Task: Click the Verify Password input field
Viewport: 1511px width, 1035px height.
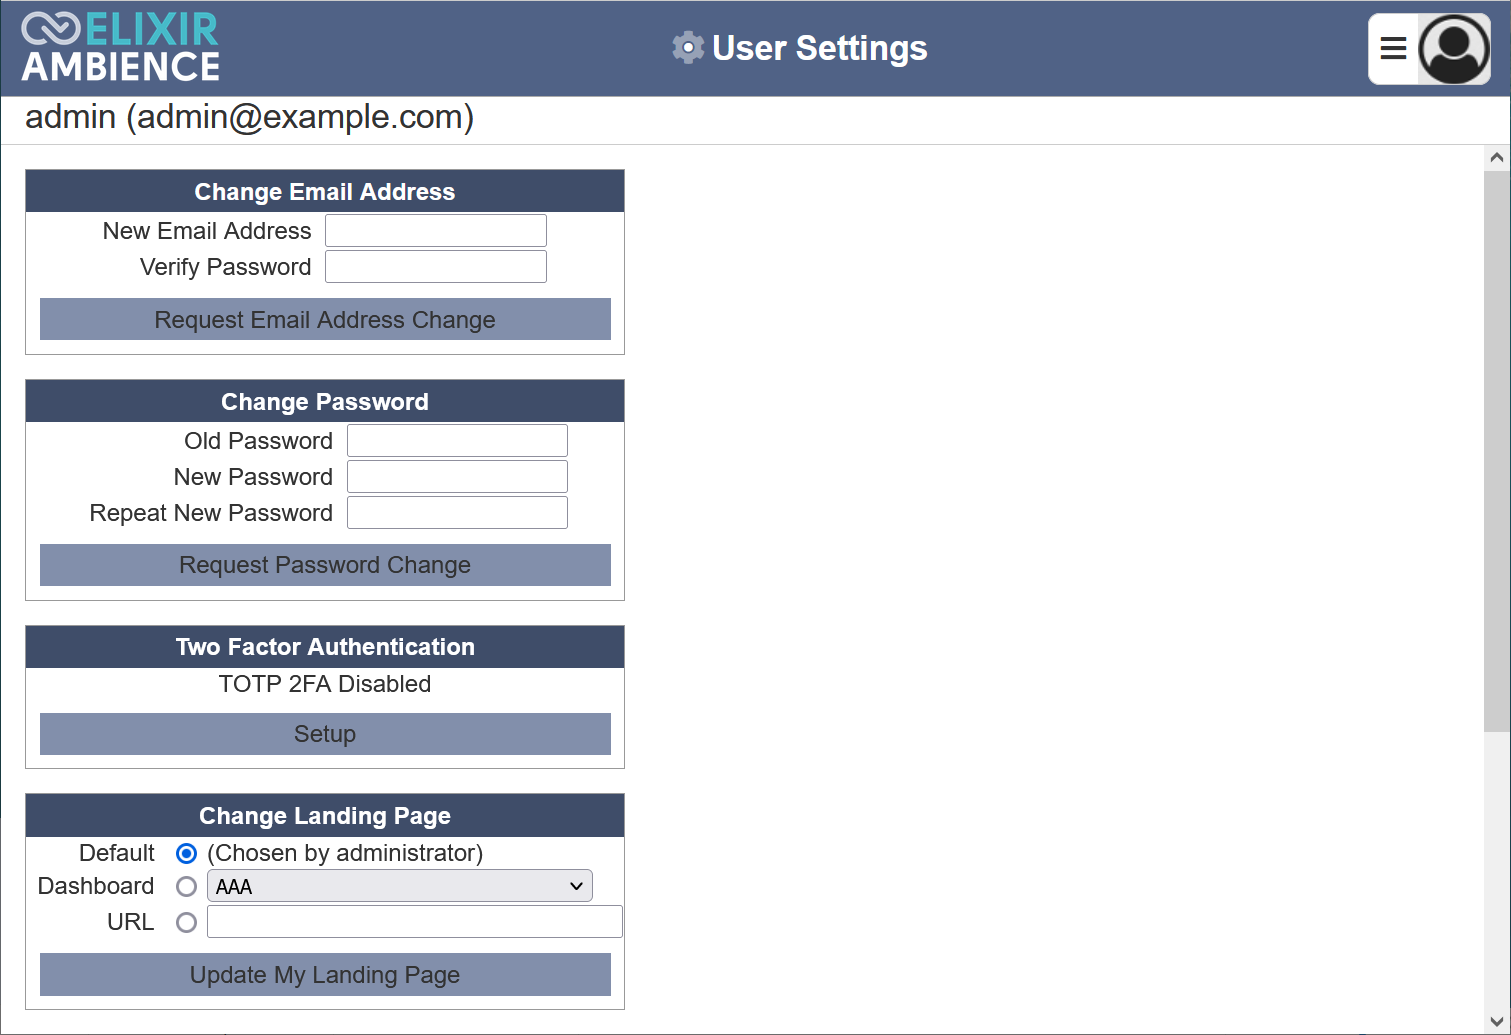Action: click(x=435, y=267)
